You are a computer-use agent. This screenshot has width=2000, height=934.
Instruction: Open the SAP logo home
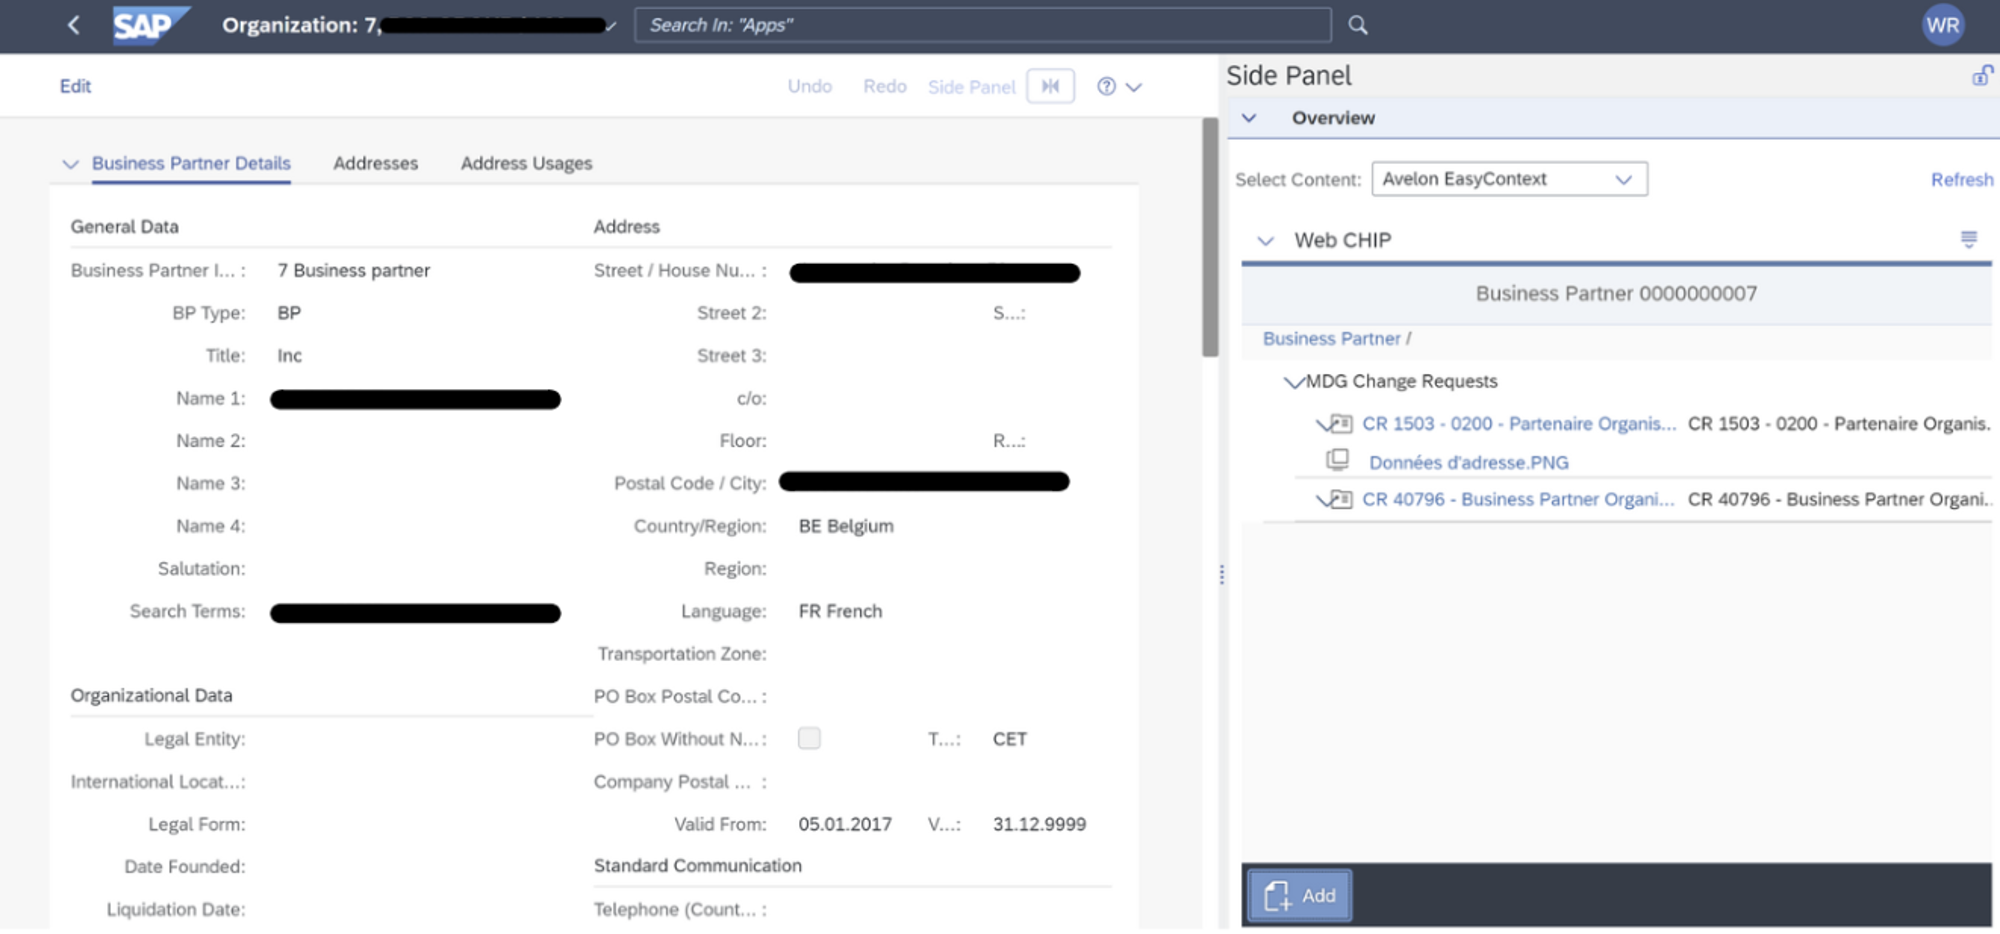click(150, 25)
